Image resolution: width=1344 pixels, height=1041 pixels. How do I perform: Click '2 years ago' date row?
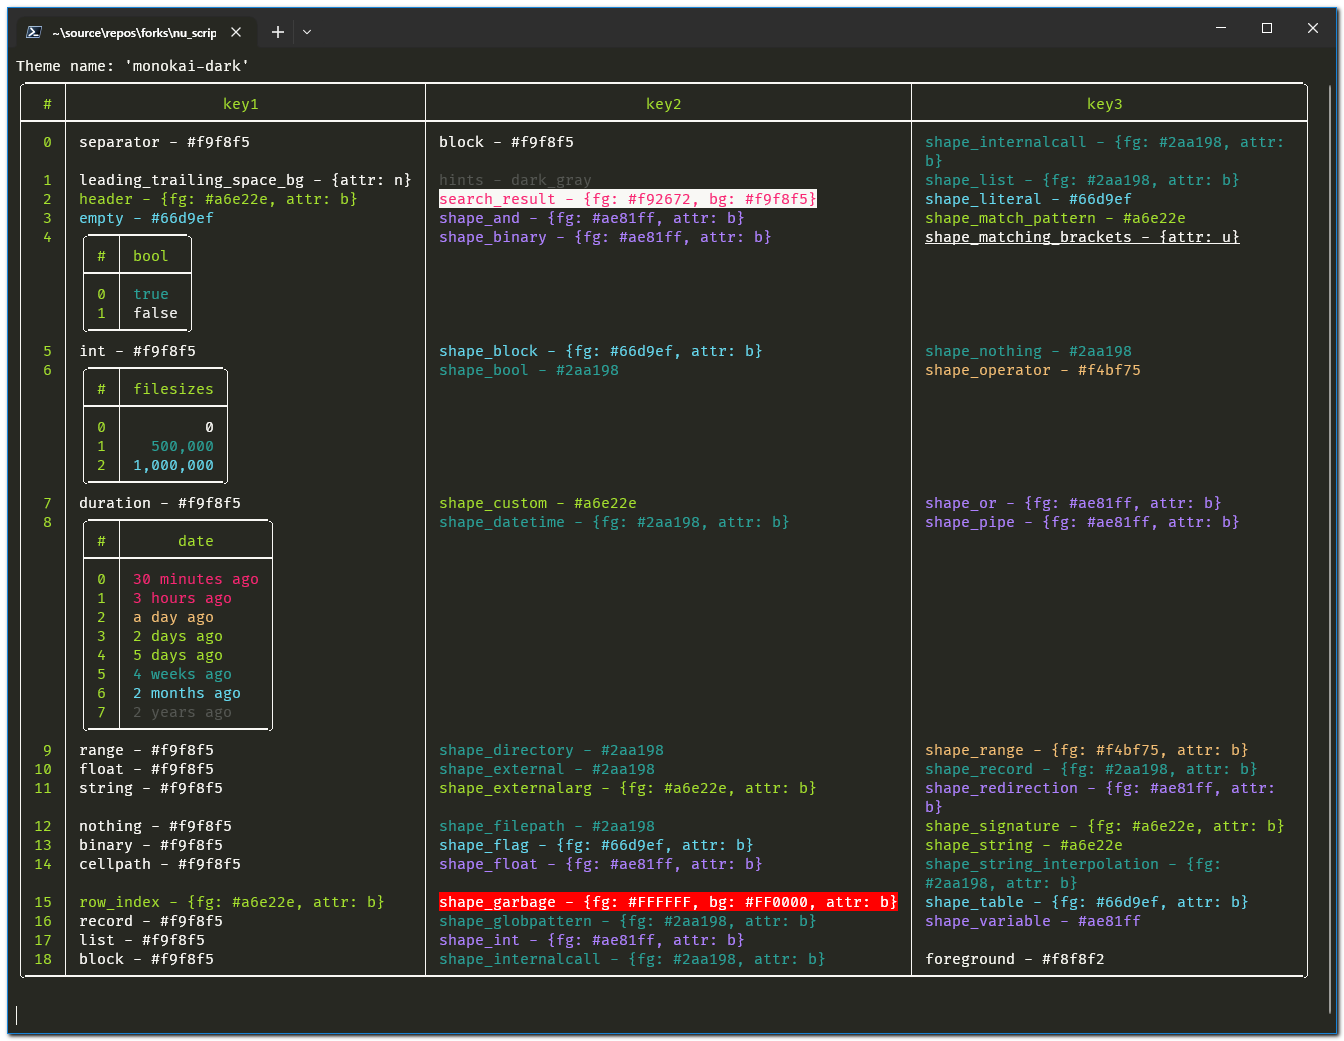[182, 712]
